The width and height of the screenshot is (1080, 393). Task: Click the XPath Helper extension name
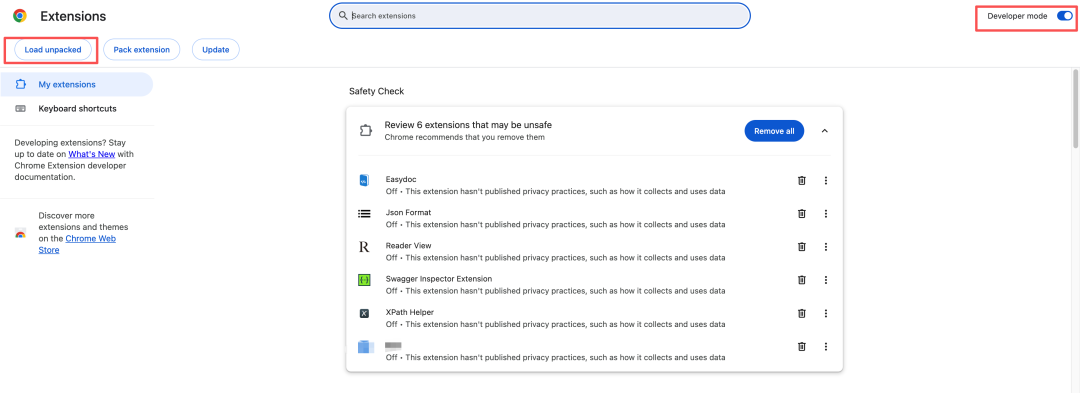point(409,312)
